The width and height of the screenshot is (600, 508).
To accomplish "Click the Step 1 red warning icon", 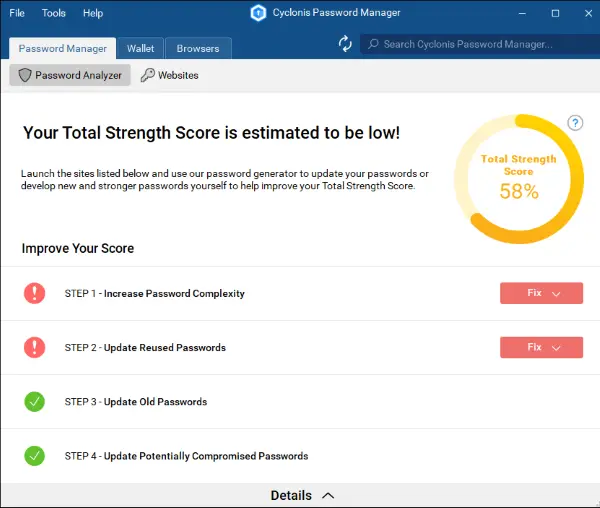I will pos(34,293).
